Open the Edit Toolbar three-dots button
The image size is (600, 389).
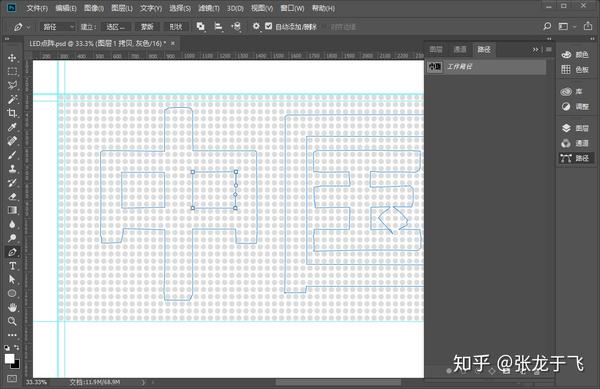(x=12, y=335)
